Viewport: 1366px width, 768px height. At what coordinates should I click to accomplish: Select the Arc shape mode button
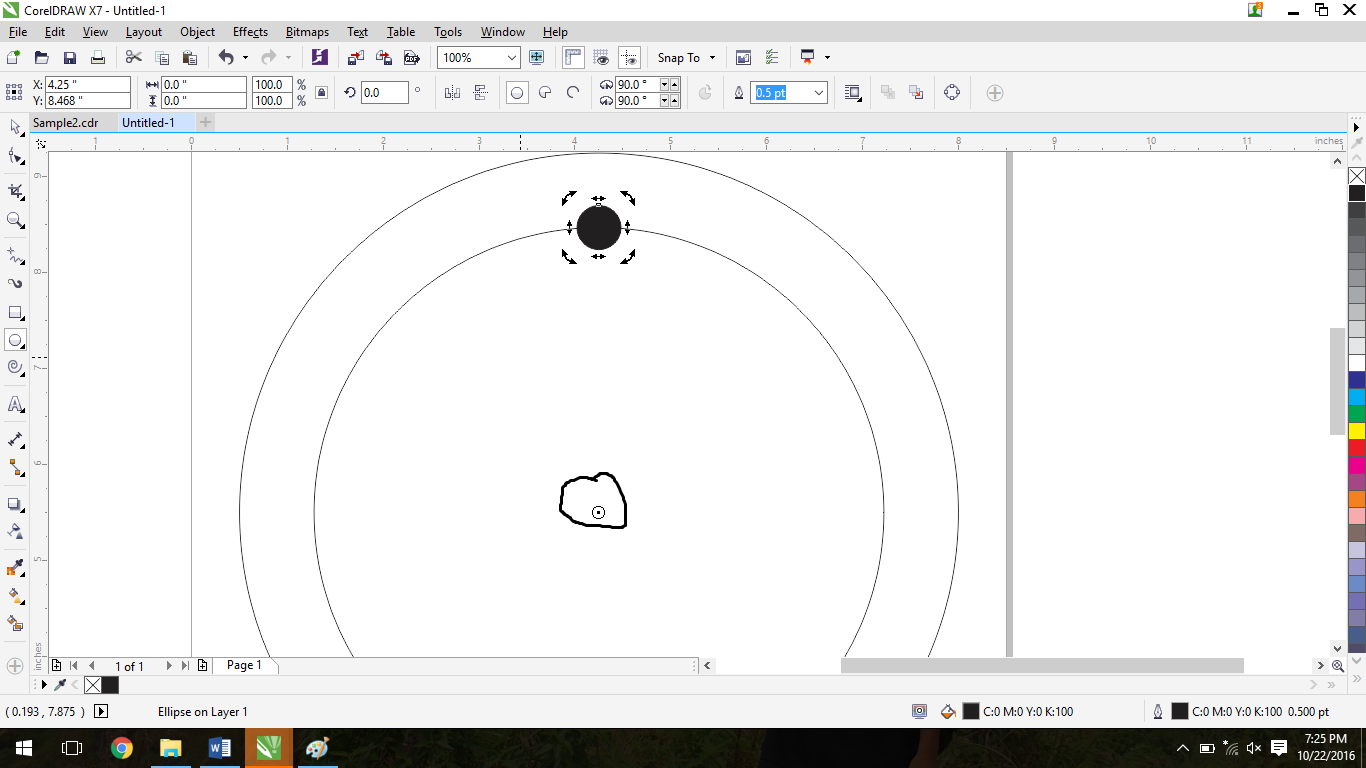point(573,93)
